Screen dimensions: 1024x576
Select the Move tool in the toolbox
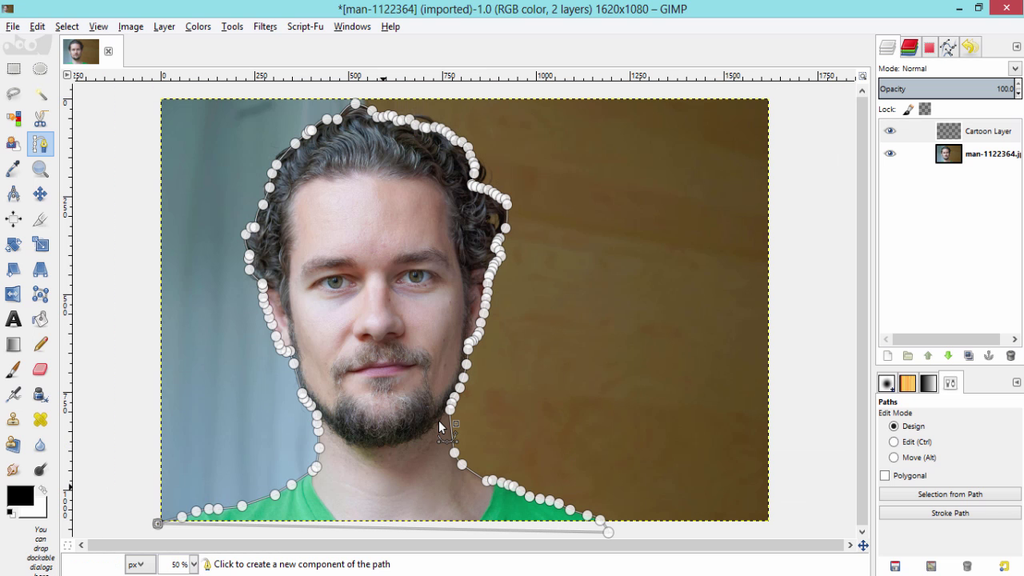[x=40, y=194]
